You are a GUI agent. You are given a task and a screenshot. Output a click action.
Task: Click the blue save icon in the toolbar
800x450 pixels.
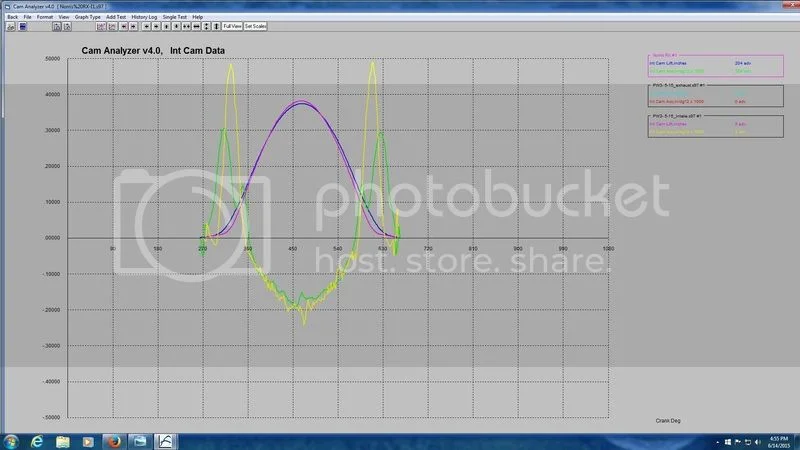click(23, 26)
